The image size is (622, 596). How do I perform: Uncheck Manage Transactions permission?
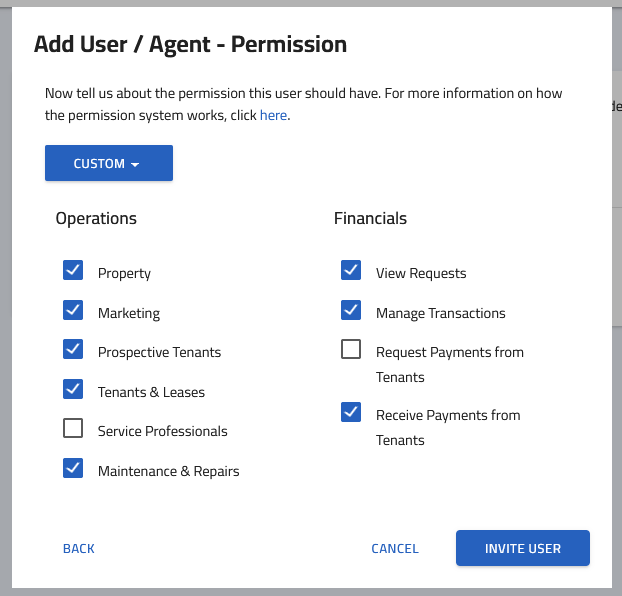click(351, 310)
